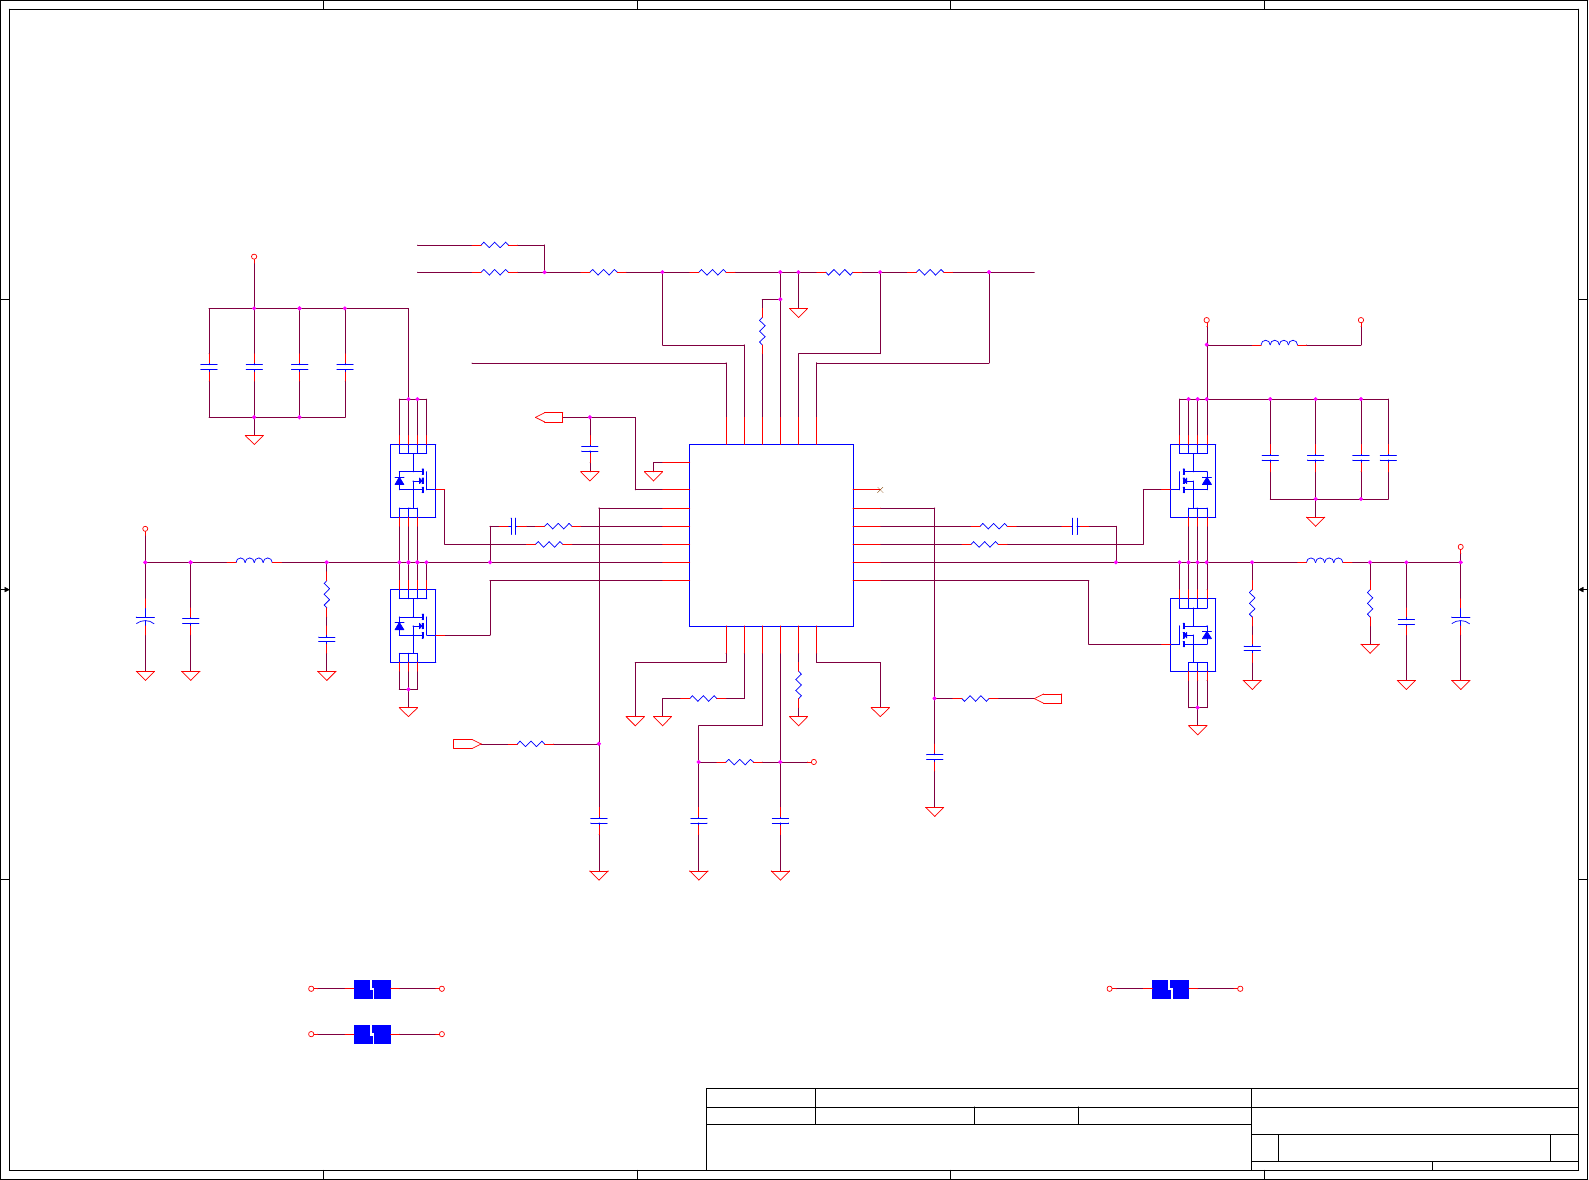Click the input port feeding the bottom-left resistor
Viewport: 1589px width, 1180px height.
pos(467,744)
